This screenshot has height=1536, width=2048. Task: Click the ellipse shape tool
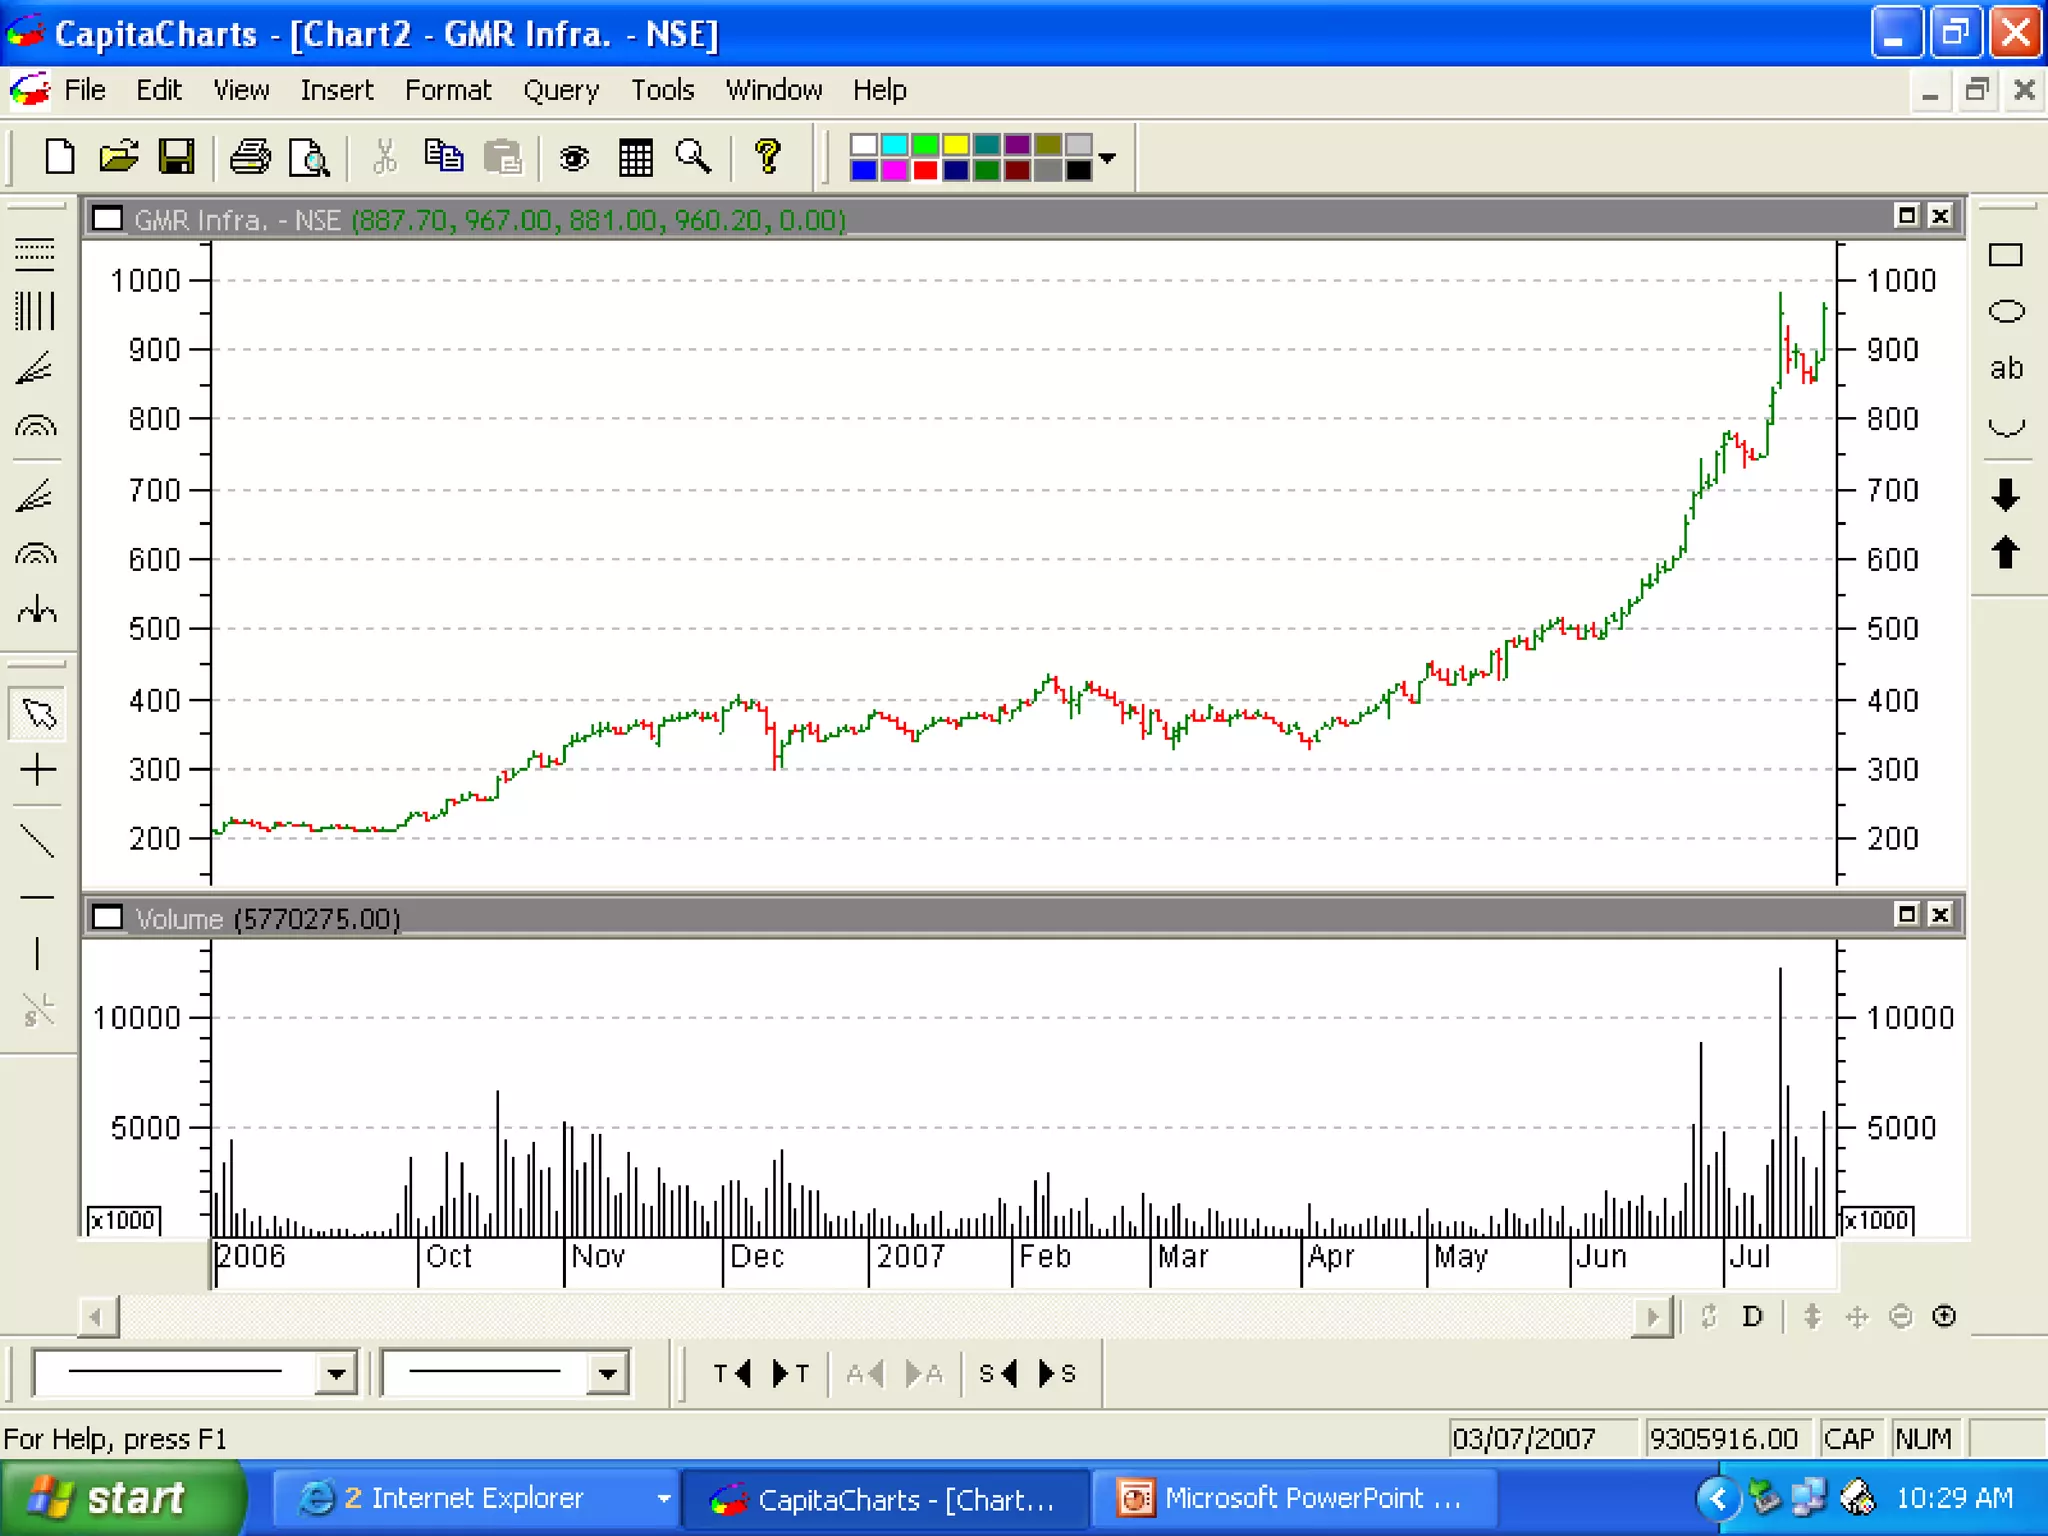click(2006, 311)
